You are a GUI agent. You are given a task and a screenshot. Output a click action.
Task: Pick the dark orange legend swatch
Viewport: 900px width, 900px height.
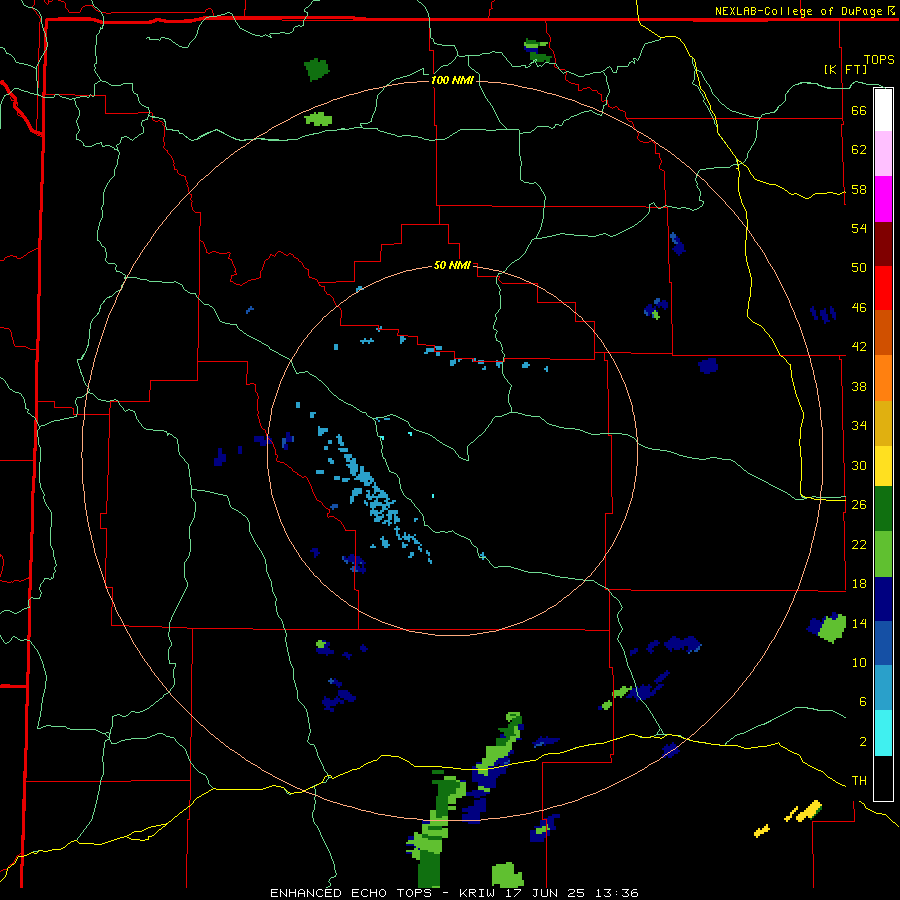(x=883, y=333)
